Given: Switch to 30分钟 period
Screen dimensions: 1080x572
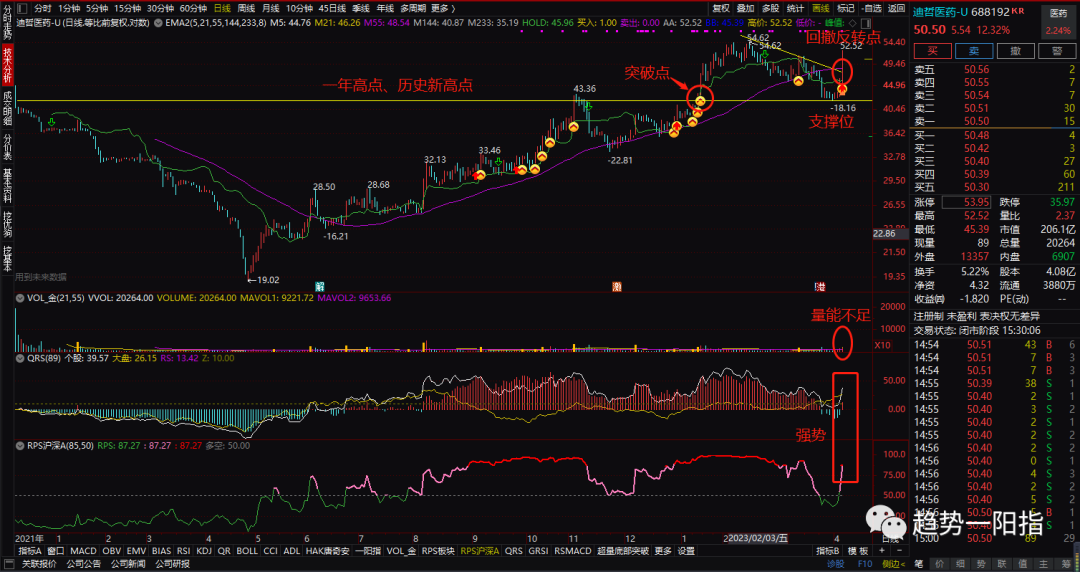Looking at the screenshot, I should (160, 8).
